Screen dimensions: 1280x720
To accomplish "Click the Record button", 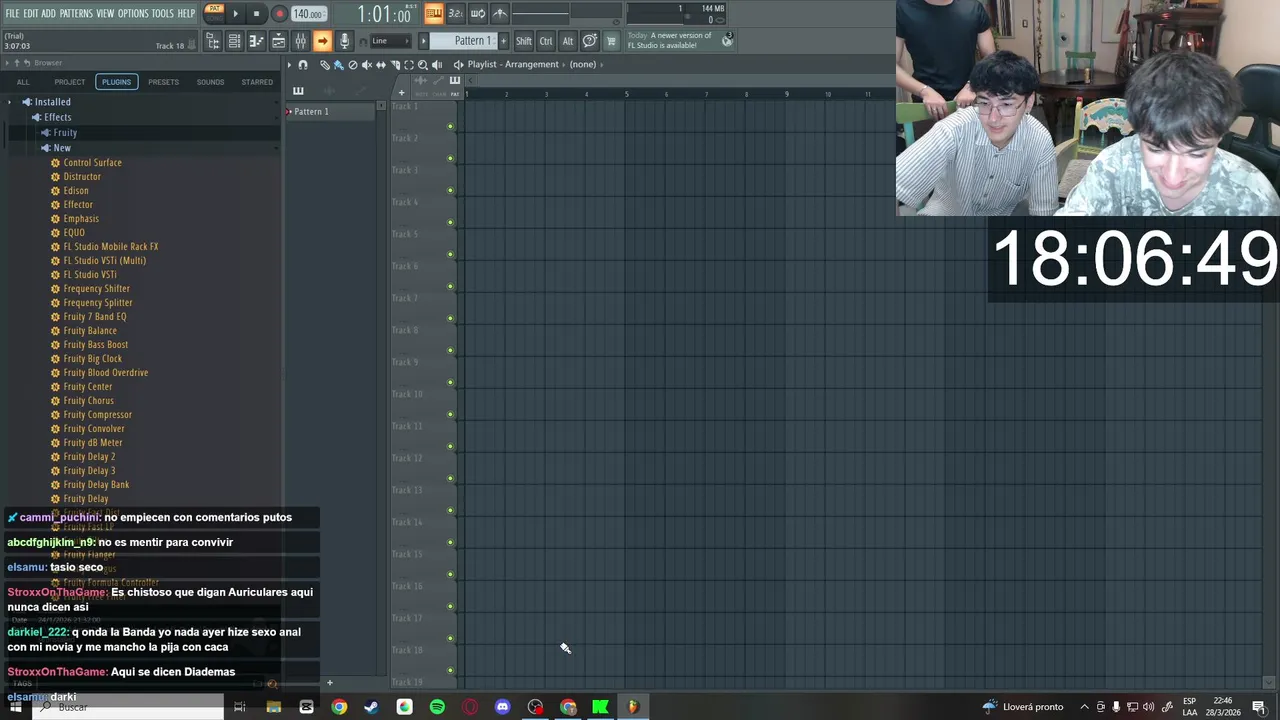I will point(279,14).
